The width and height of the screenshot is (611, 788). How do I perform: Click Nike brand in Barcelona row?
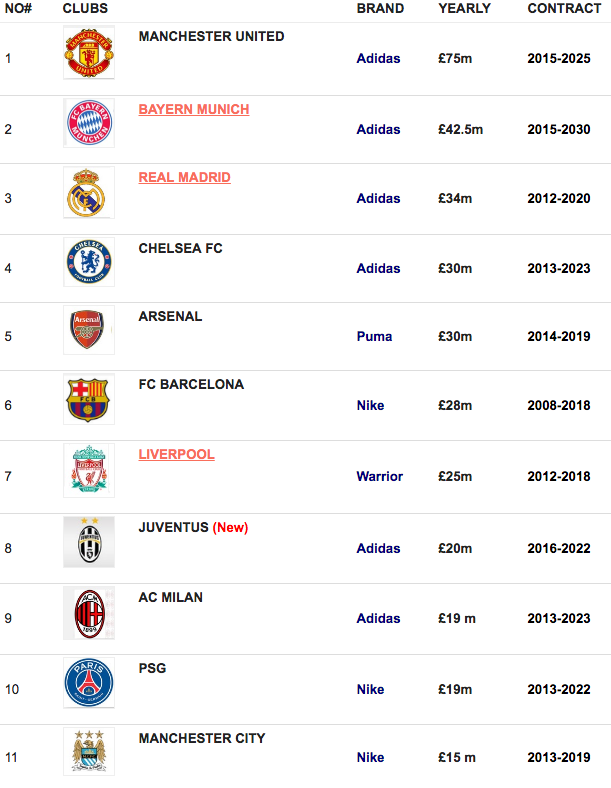(x=370, y=405)
